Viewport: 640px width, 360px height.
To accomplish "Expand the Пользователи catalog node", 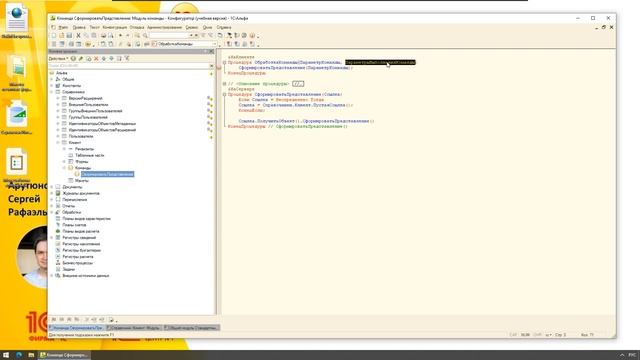I will 58,136.
